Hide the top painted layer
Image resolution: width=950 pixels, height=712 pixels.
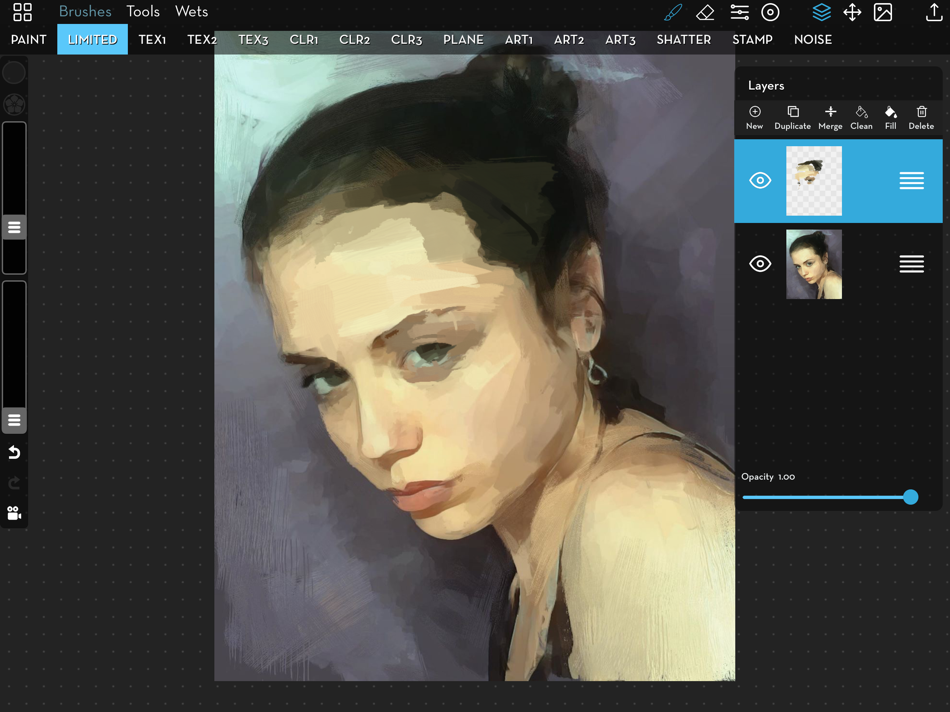tap(760, 181)
